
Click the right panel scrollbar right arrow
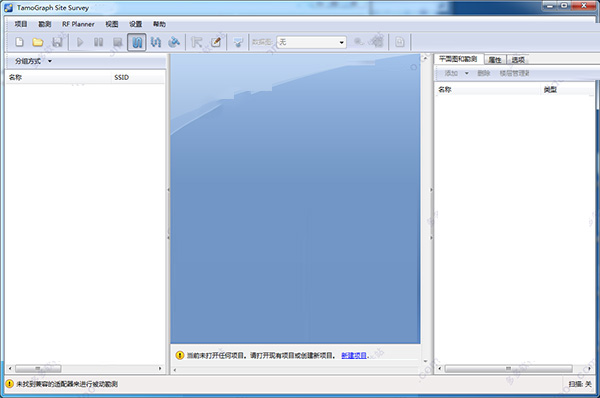click(589, 369)
